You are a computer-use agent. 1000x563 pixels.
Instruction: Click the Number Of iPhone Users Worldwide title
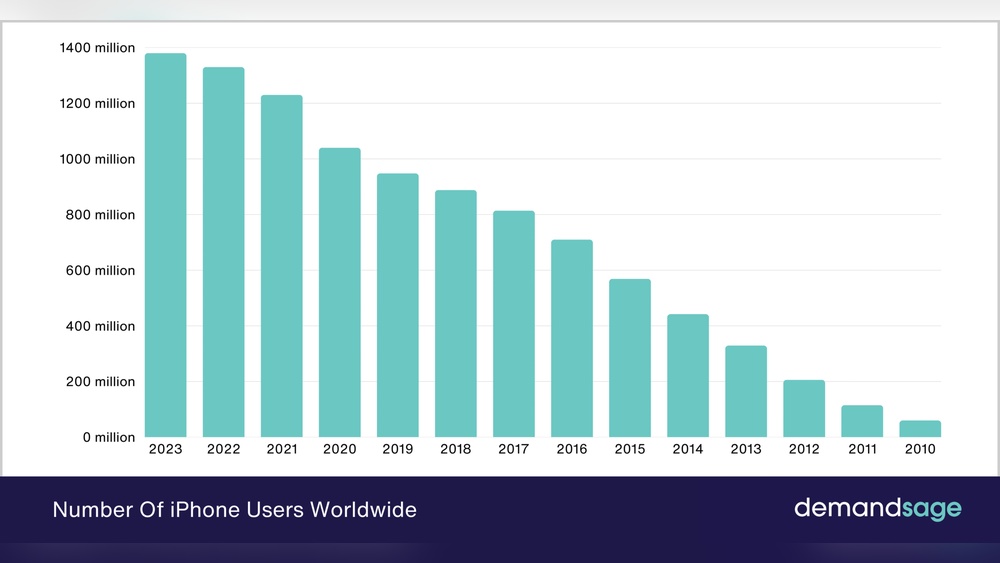click(235, 509)
